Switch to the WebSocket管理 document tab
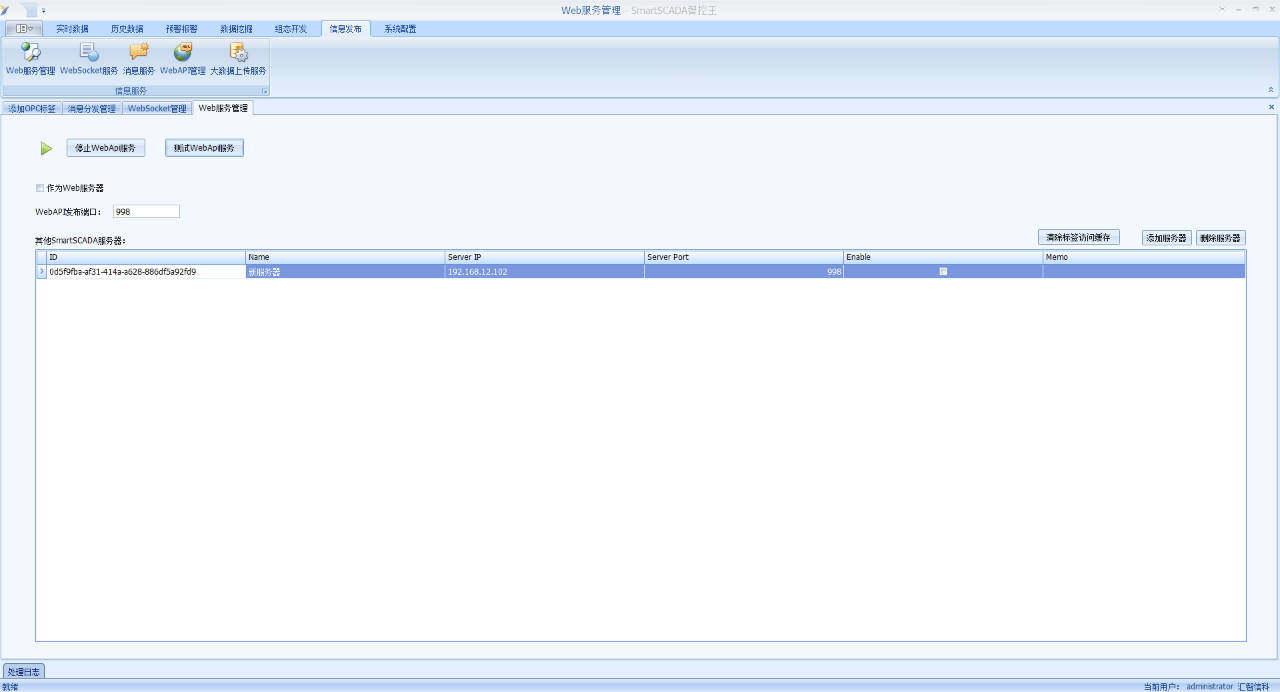The width and height of the screenshot is (1280, 692). (157, 108)
